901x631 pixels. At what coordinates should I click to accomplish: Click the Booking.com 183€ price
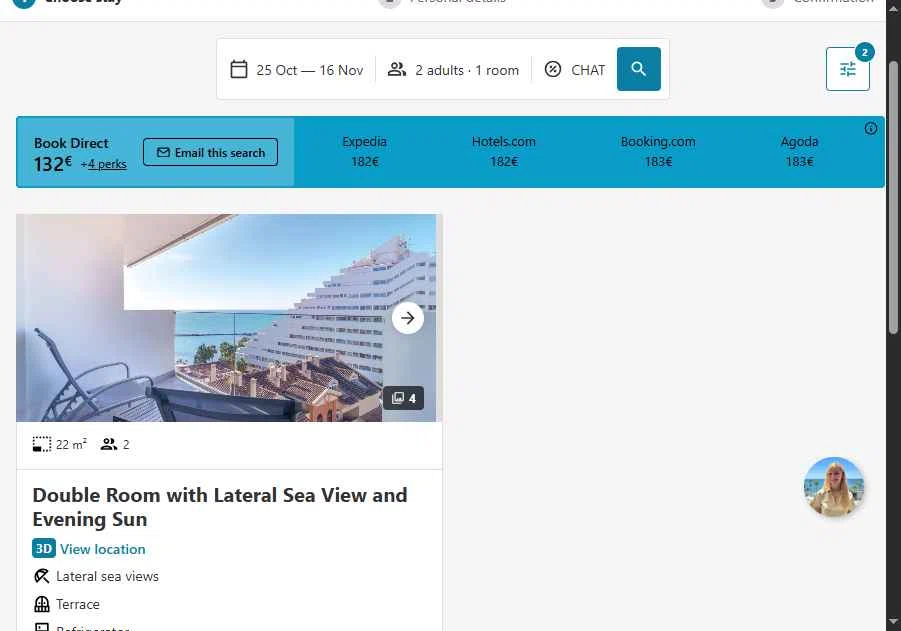click(658, 152)
